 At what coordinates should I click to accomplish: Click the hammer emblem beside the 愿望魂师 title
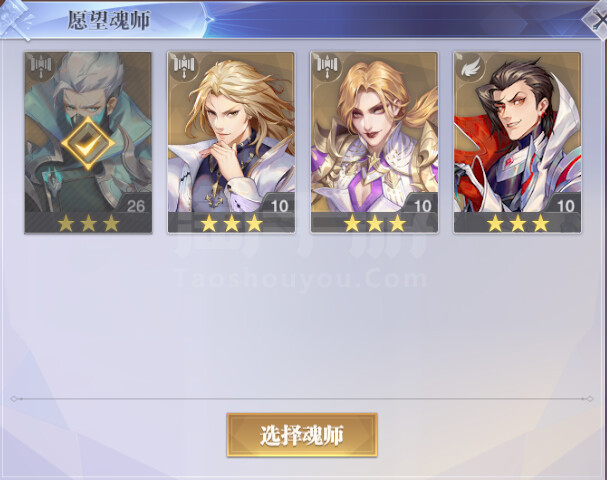17,19
